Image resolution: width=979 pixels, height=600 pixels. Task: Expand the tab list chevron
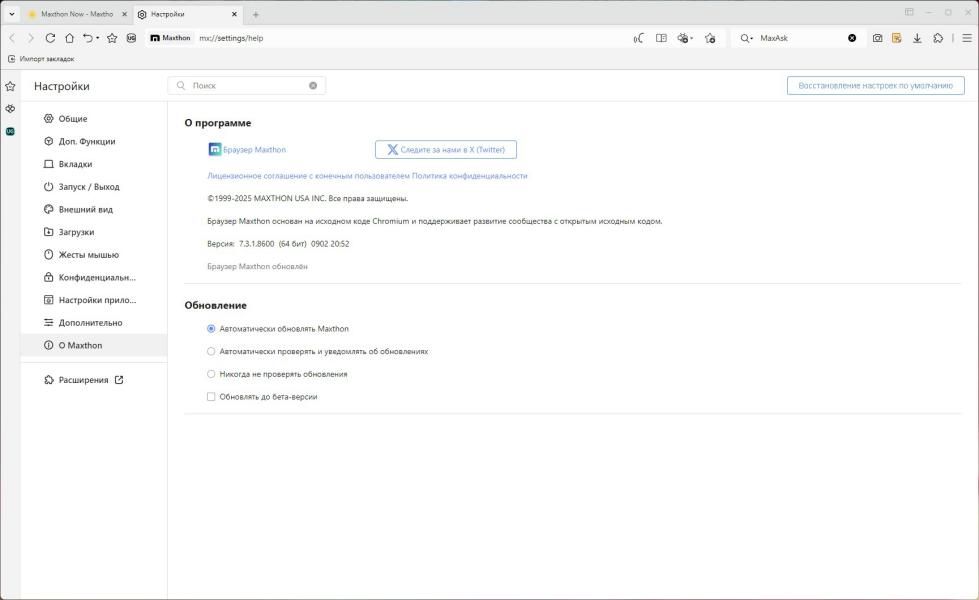coord(11,14)
